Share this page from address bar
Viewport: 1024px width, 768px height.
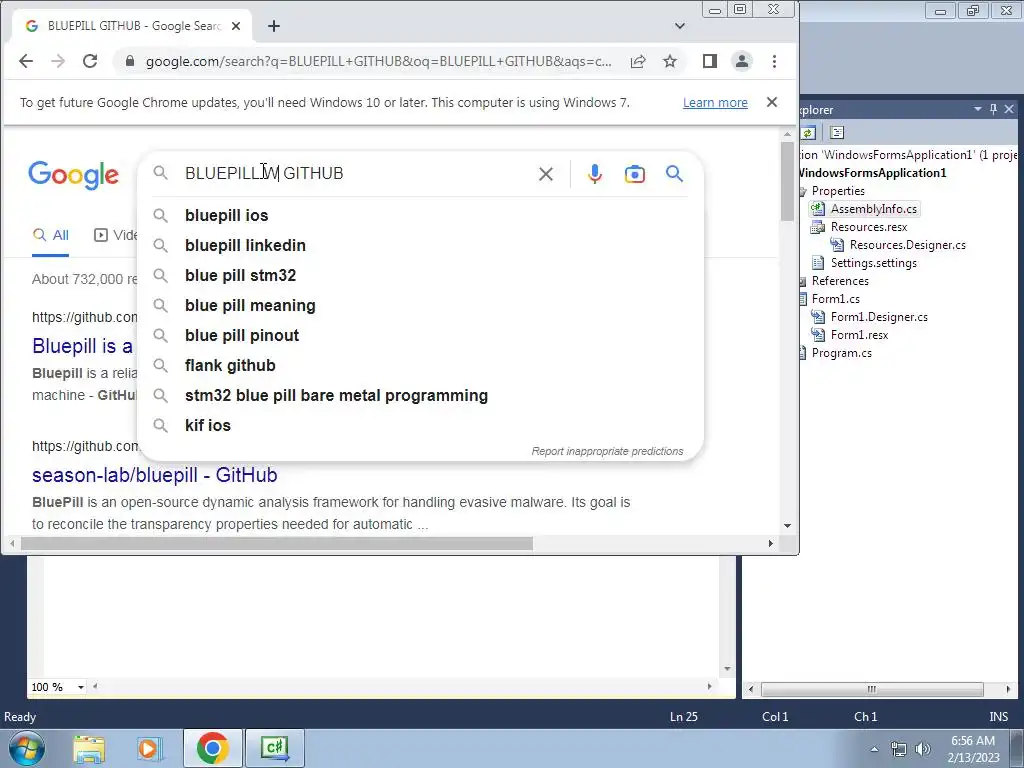(x=638, y=61)
